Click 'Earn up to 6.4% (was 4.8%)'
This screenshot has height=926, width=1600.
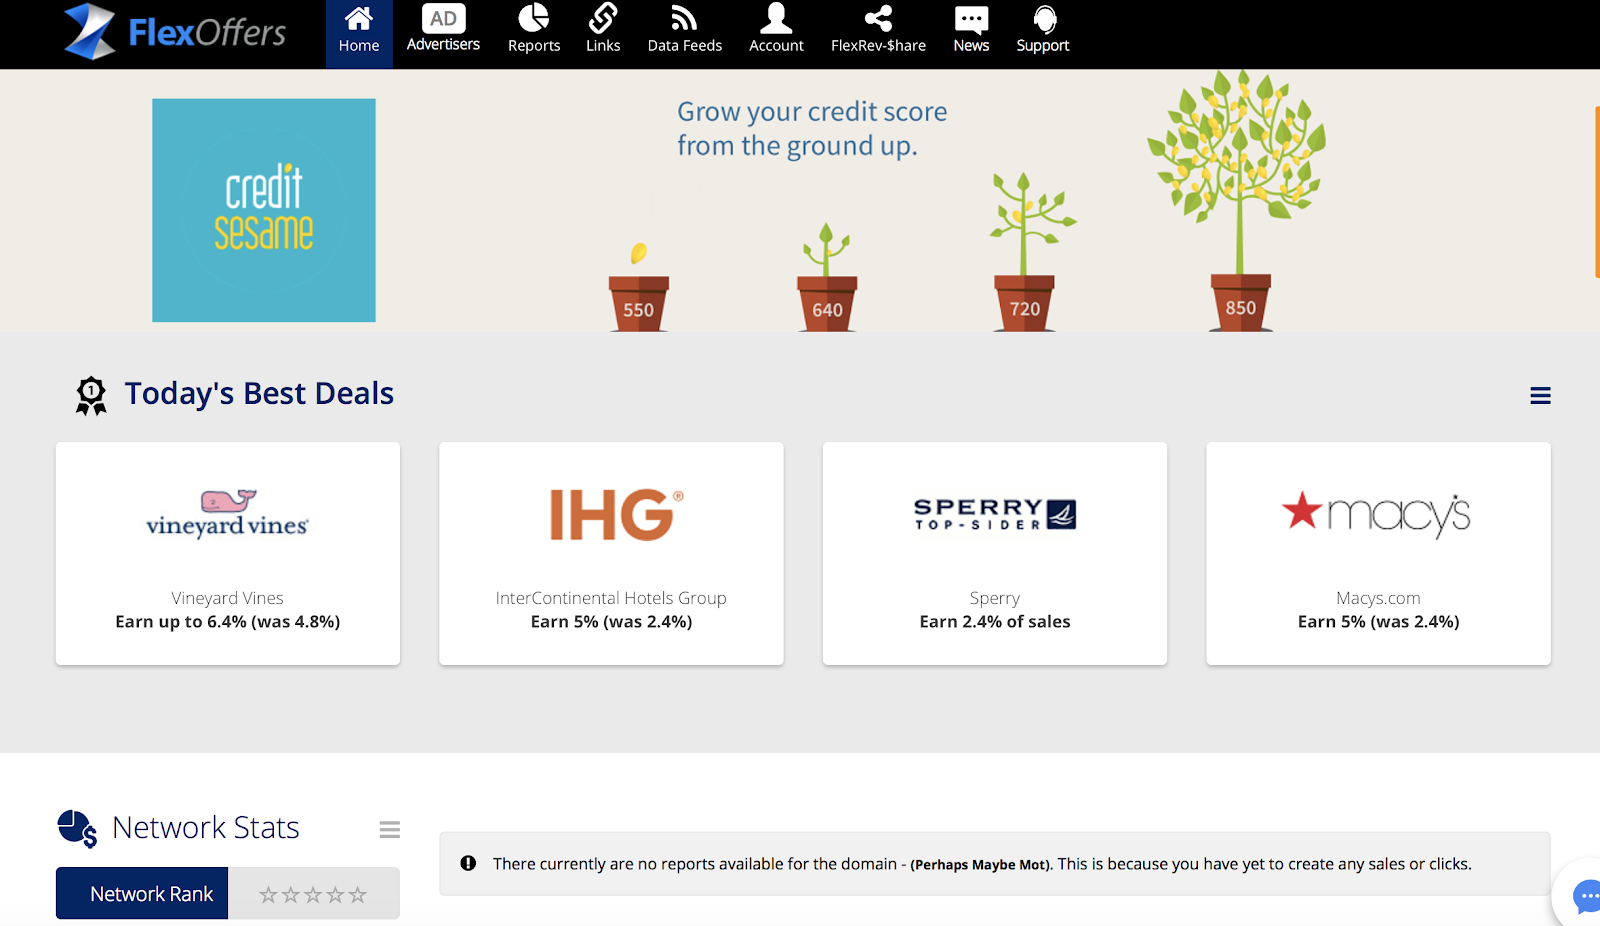point(228,622)
